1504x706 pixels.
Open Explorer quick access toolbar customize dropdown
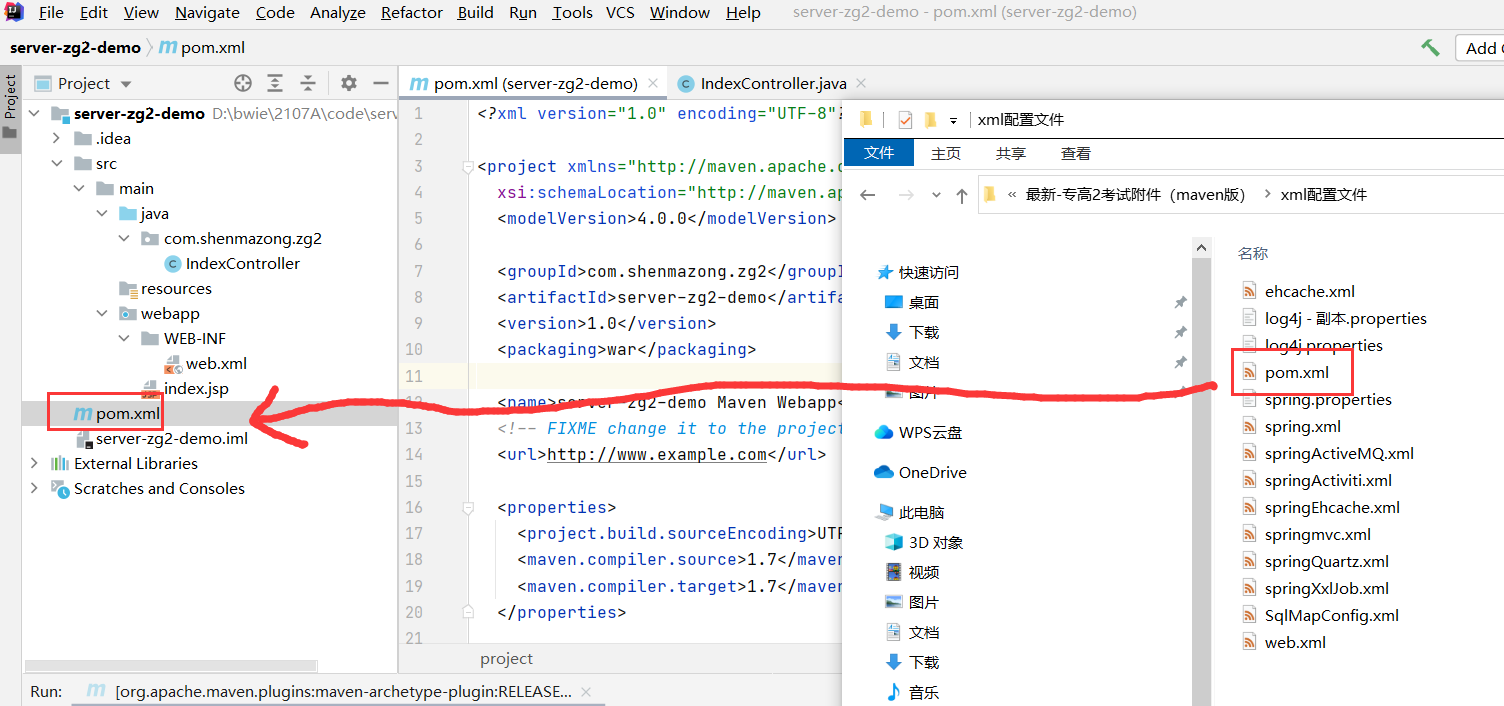point(953,120)
